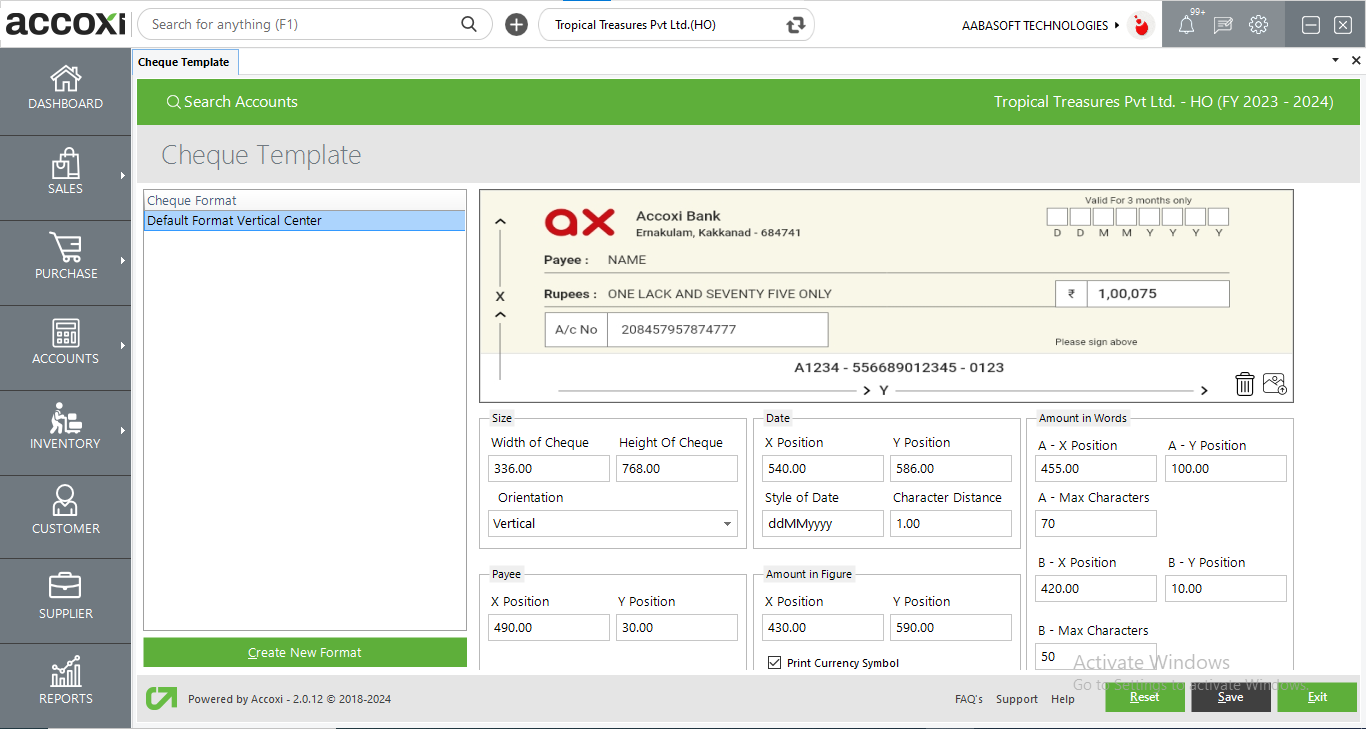Click the Create New Format button
Image resolution: width=1366 pixels, height=729 pixels.
[x=305, y=652]
